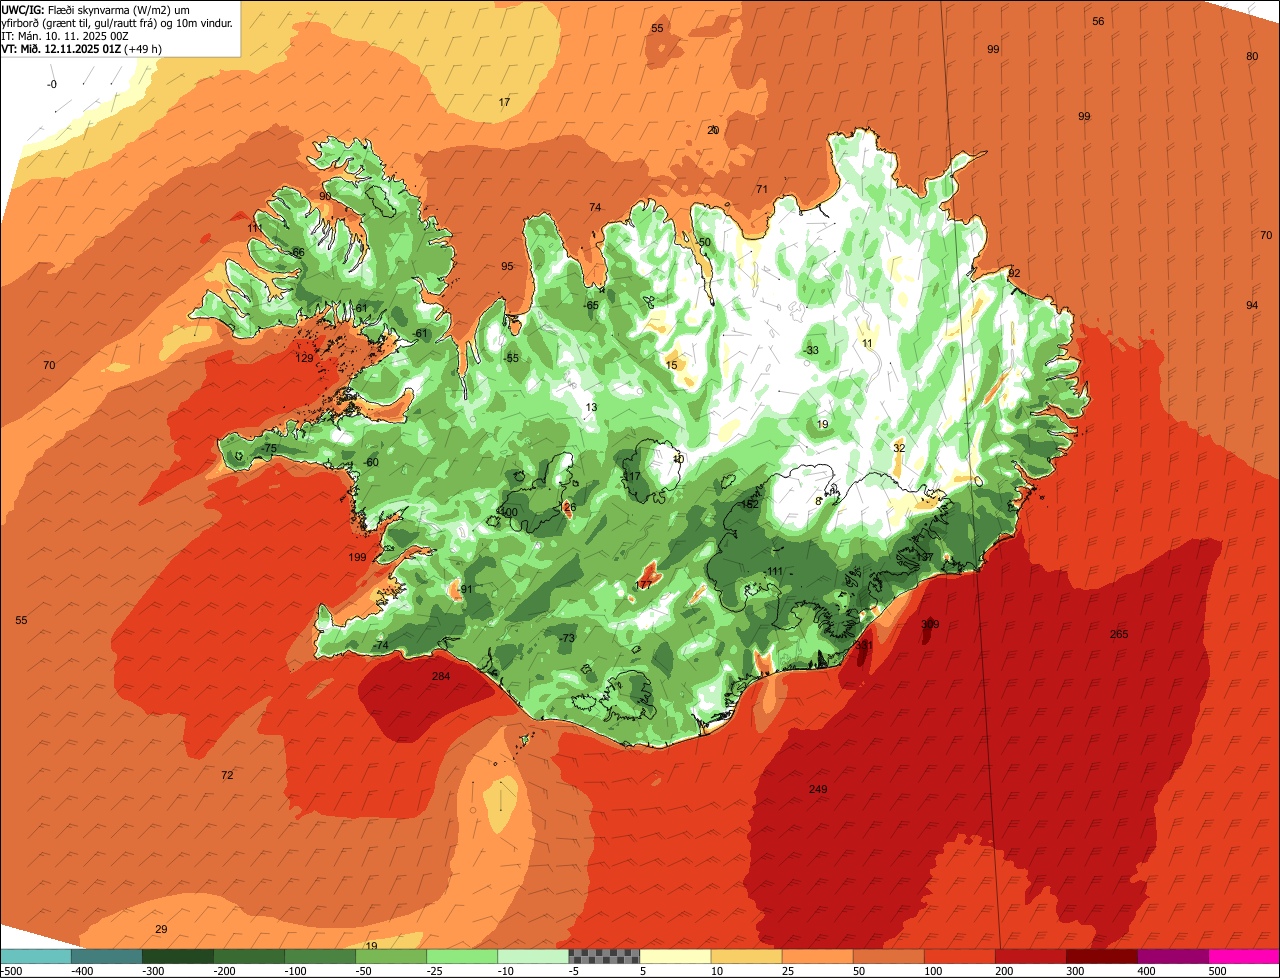Click the 'IT: Mán. 10. 11. 2025 00Z' line

click(x=63, y=35)
